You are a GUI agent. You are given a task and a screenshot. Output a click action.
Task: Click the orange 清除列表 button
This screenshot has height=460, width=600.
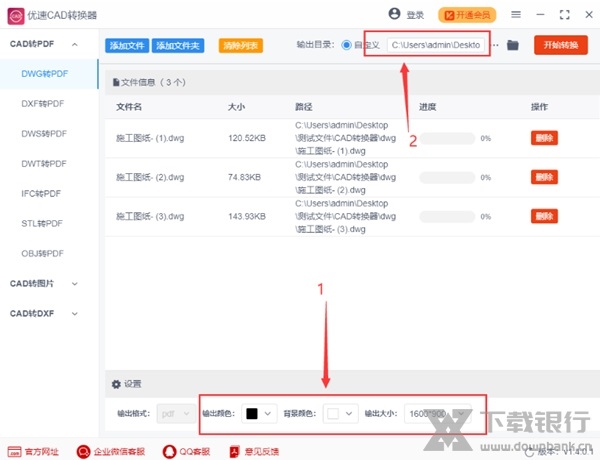pyautogui.click(x=241, y=46)
